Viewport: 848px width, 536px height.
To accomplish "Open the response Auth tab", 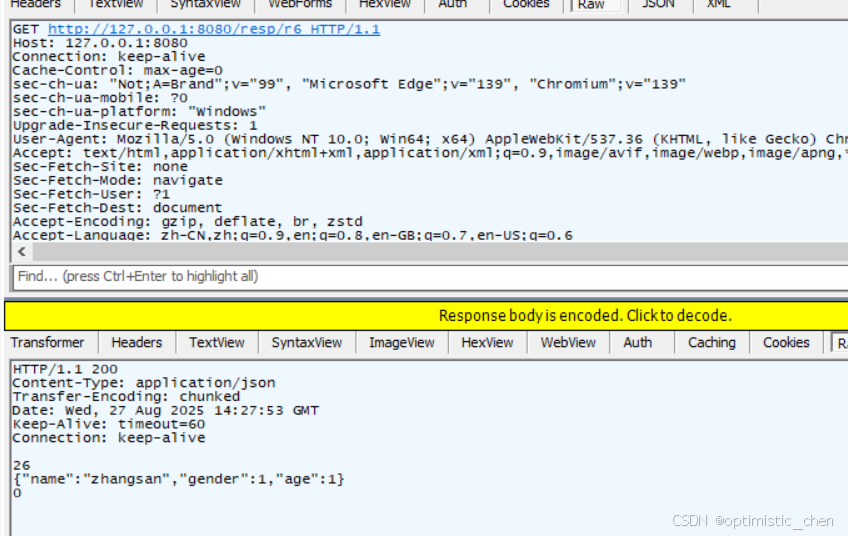I will click(x=638, y=343).
